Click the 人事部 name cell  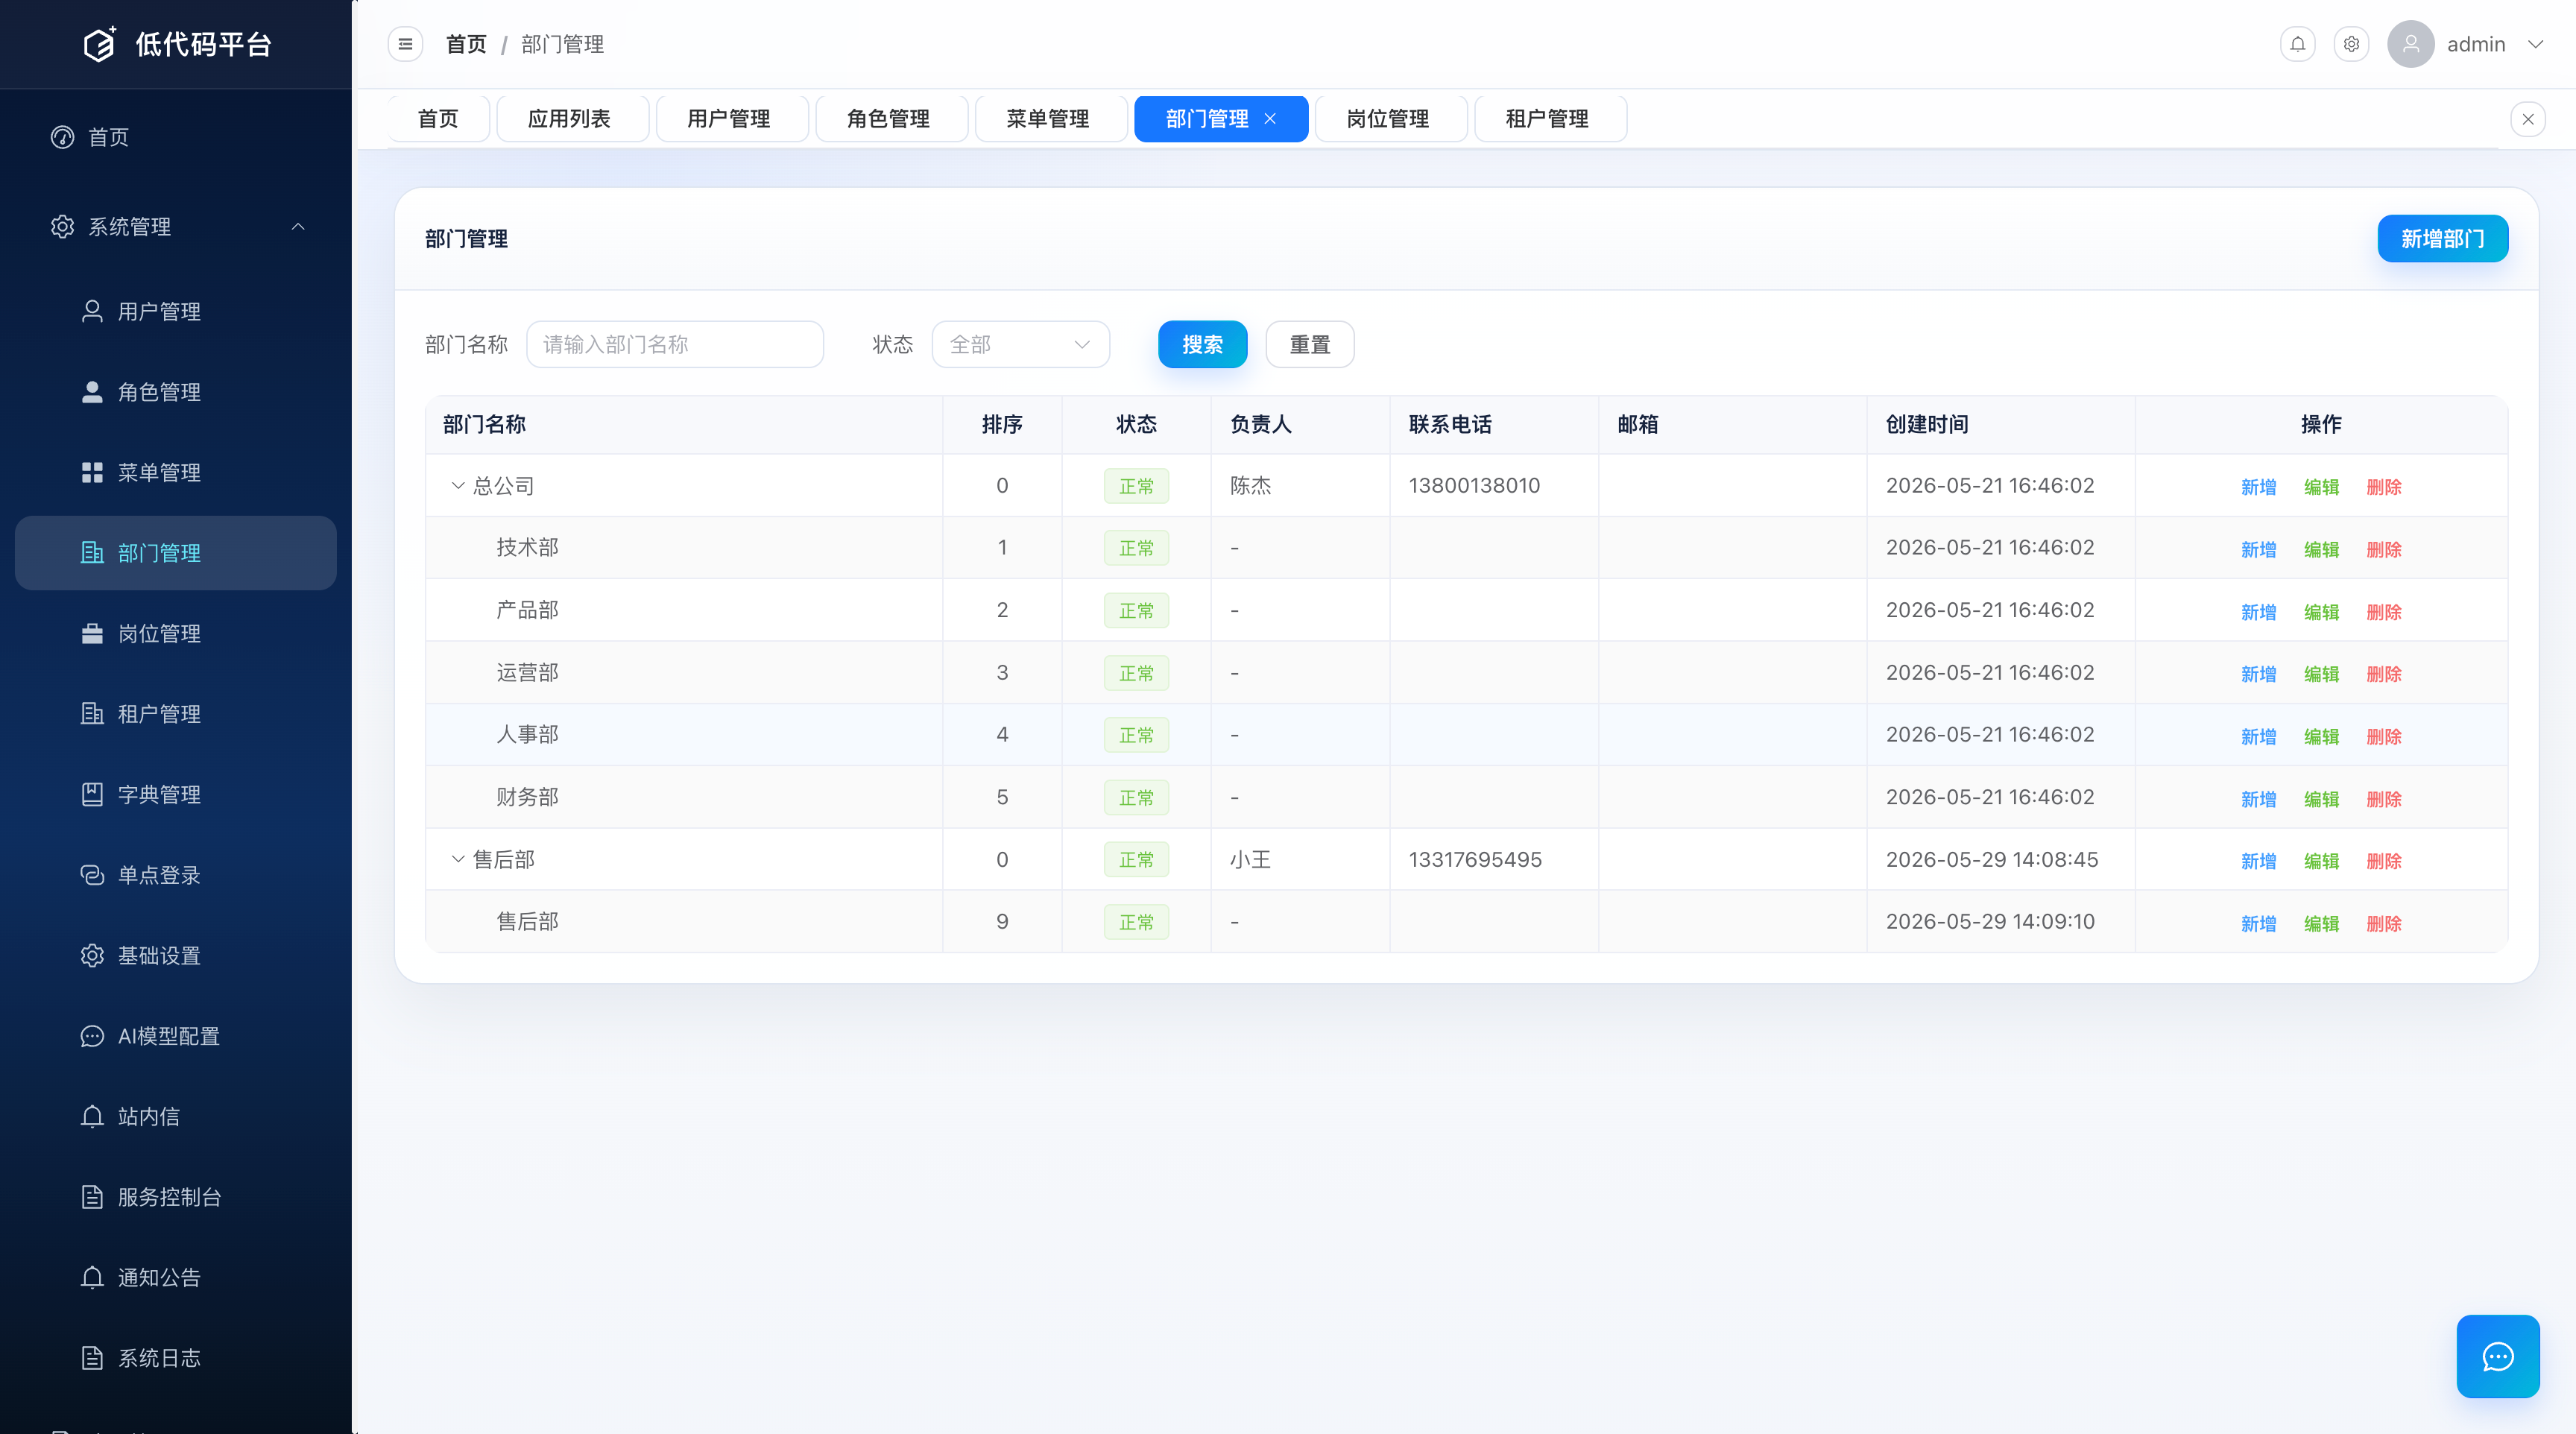pyautogui.click(x=527, y=734)
